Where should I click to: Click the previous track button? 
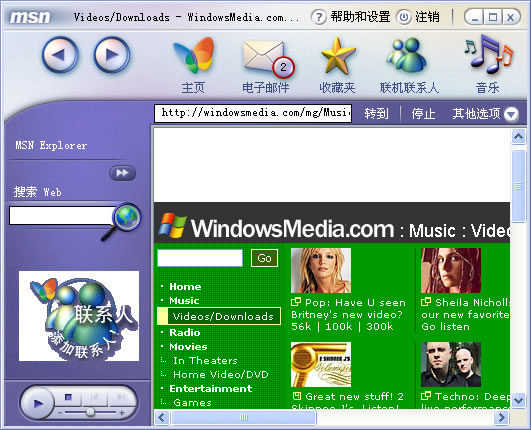click(94, 397)
